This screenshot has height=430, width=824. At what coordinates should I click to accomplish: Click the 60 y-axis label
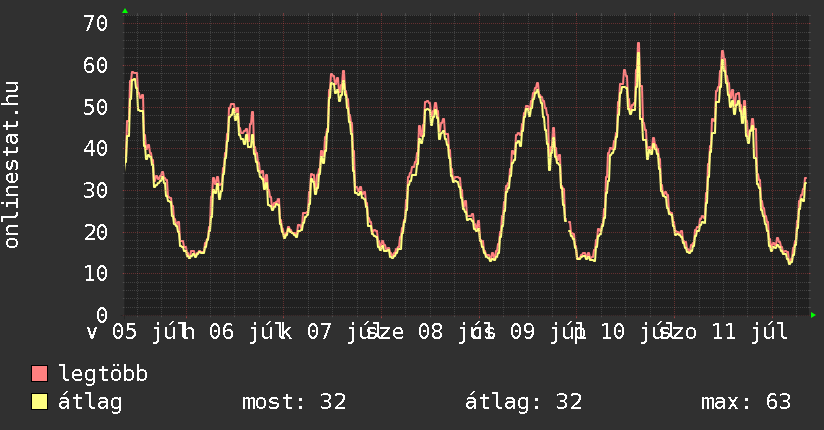tap(96, 66)
